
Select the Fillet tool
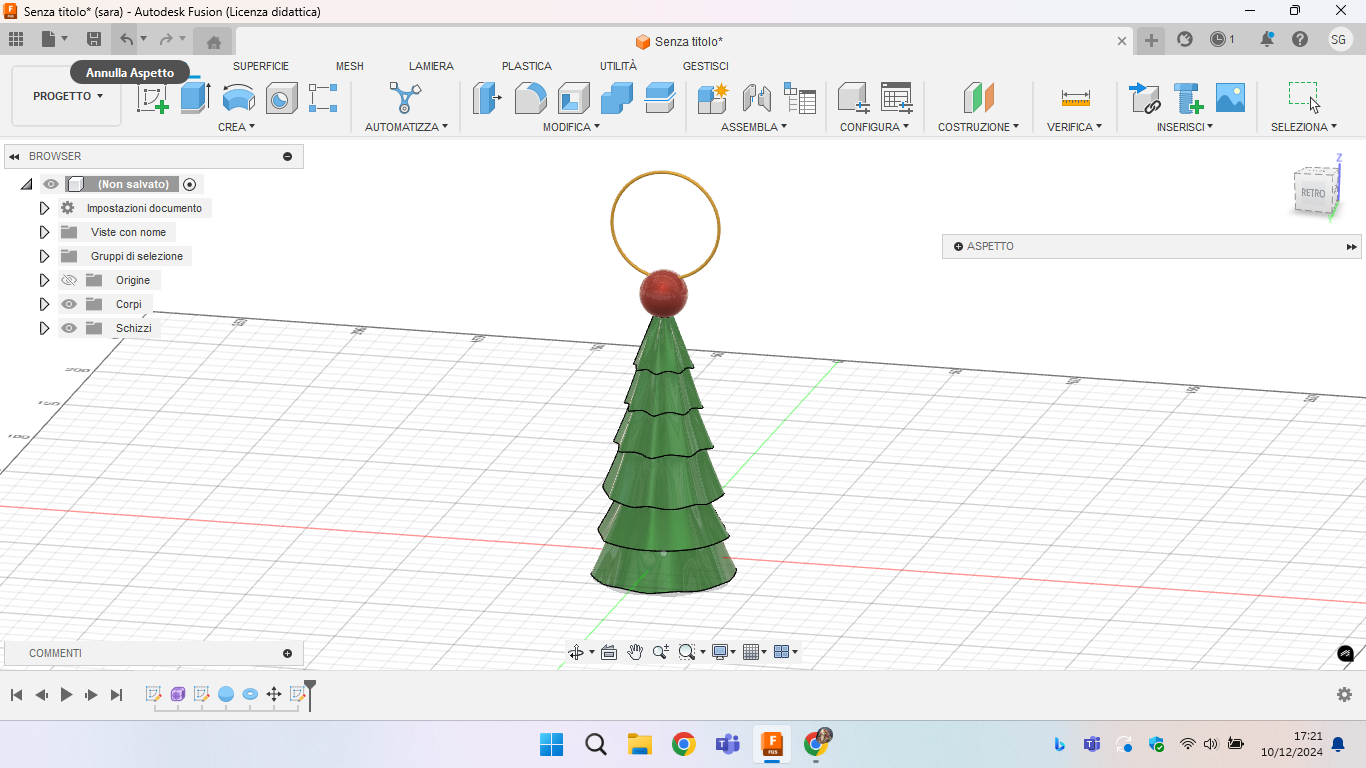(530, 98)
